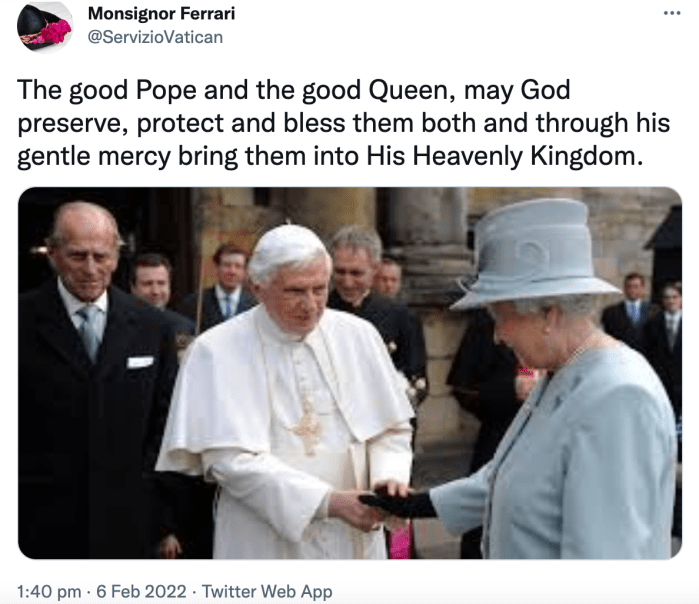Open the Monsignor Ferrari profile avatar
699x604 pixels.
point(45,27)
